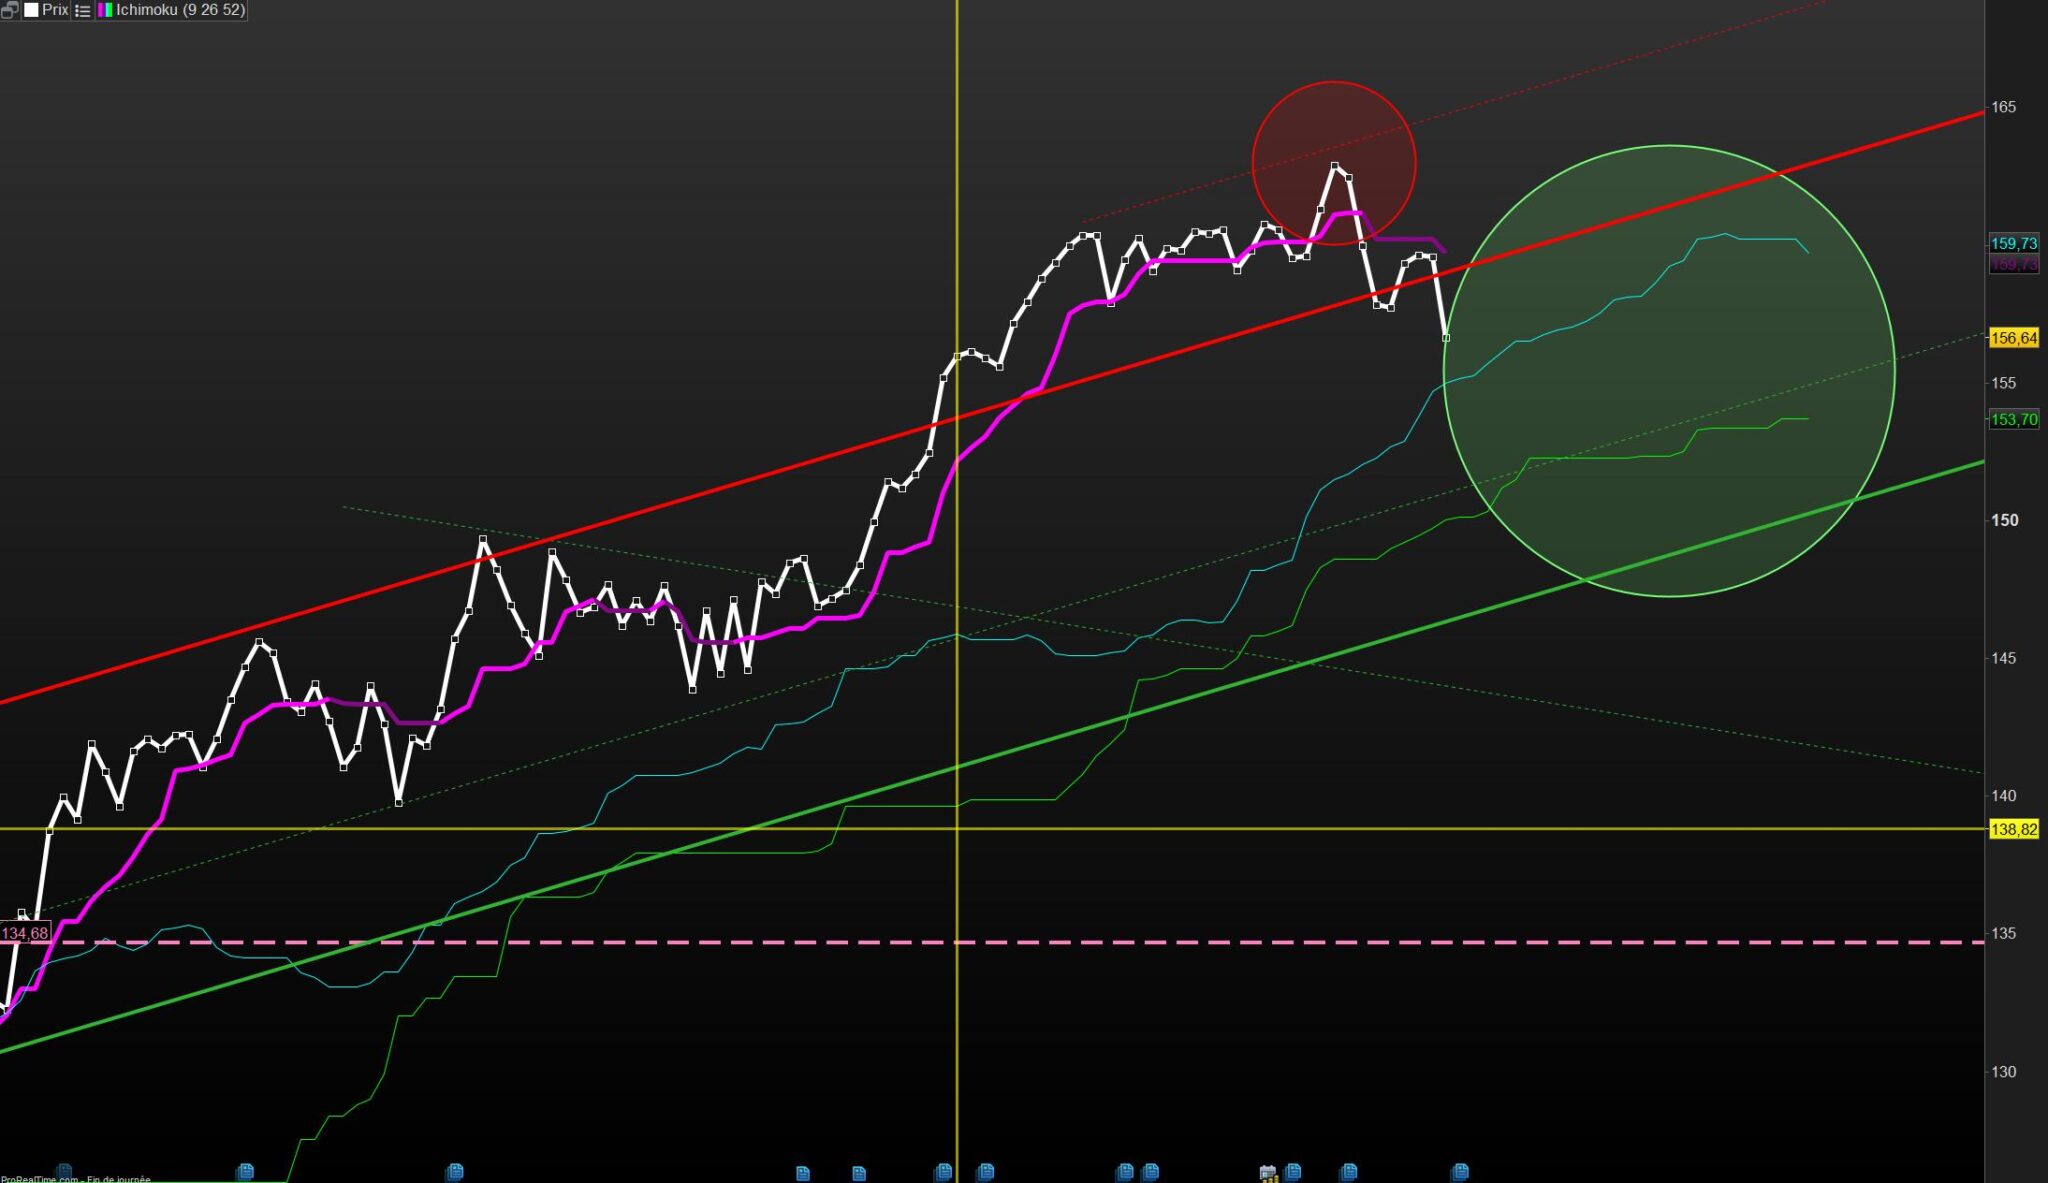
Task: Open news icon just right of yellow vertical line
Action: [x=985, y=1171]
